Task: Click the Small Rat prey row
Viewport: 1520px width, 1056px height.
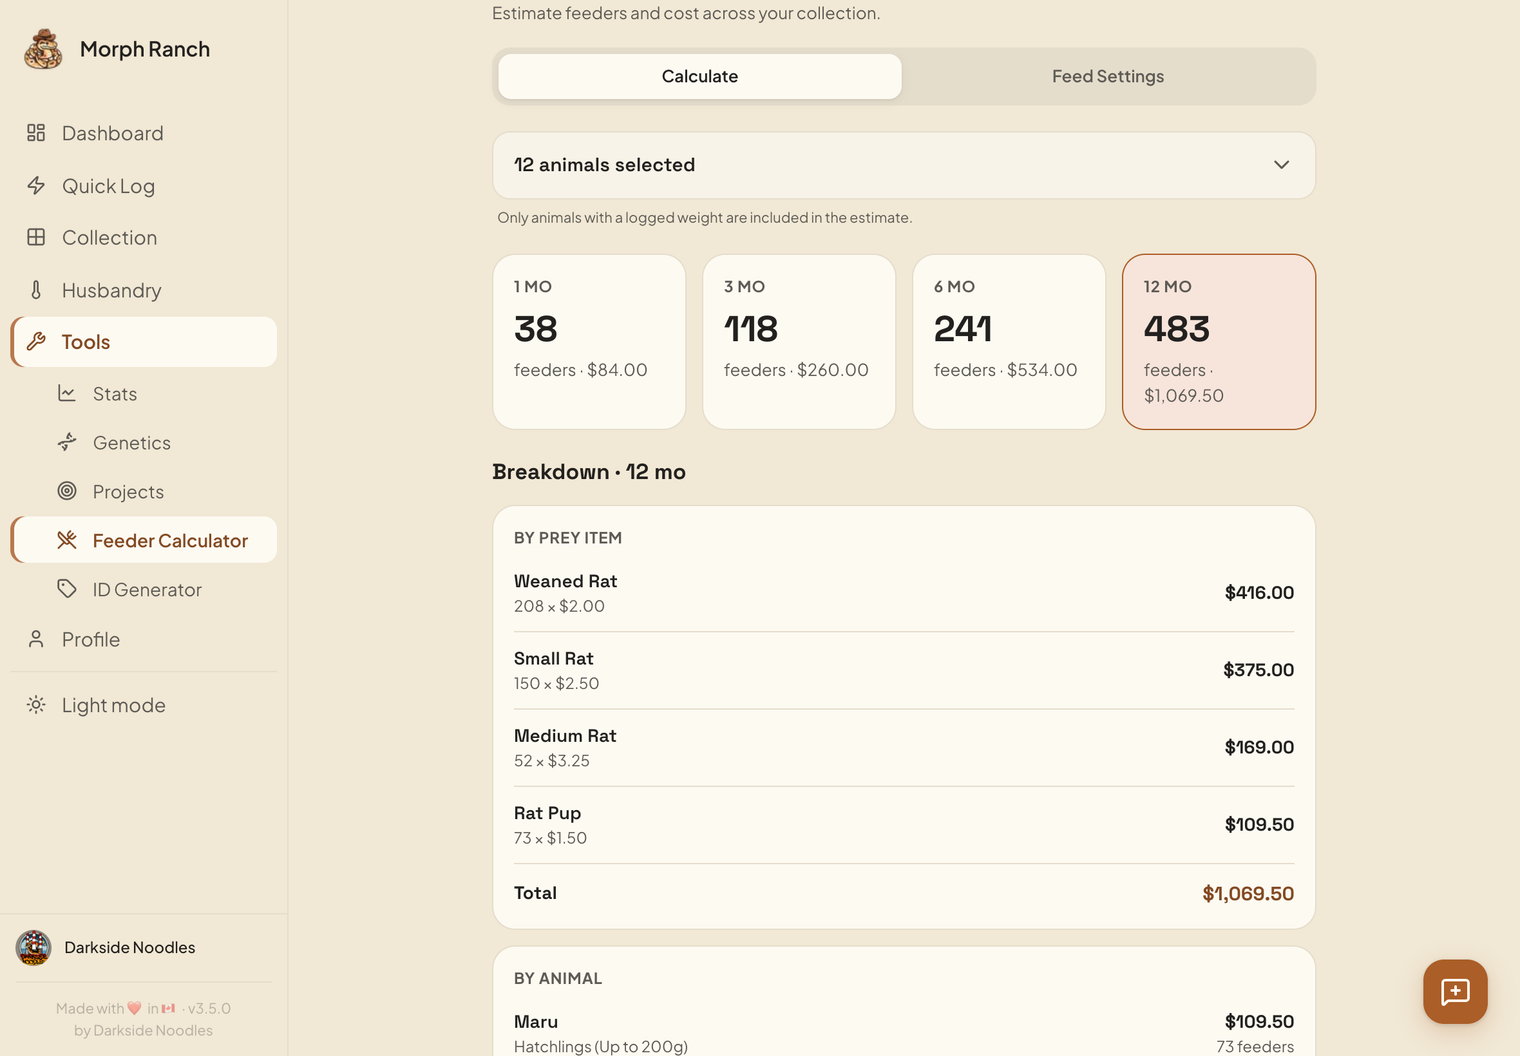Action: (904, 670)
